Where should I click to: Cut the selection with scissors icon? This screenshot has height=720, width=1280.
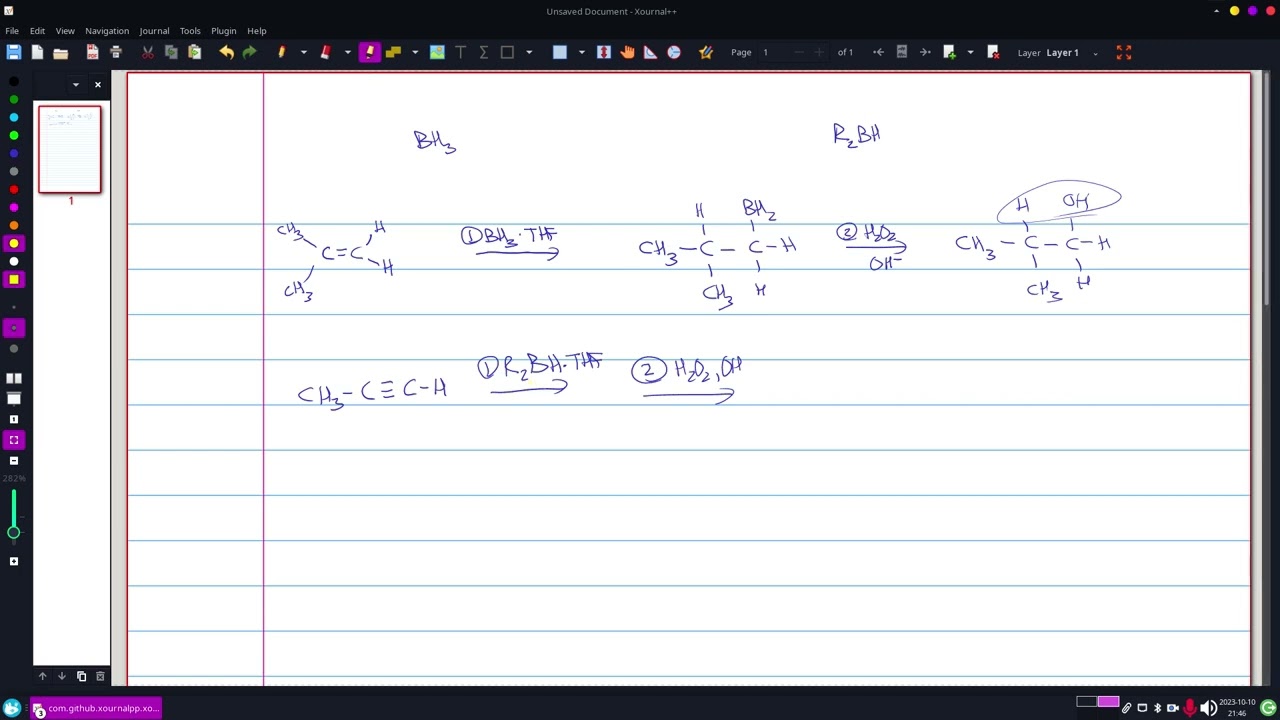pos(148,52)
